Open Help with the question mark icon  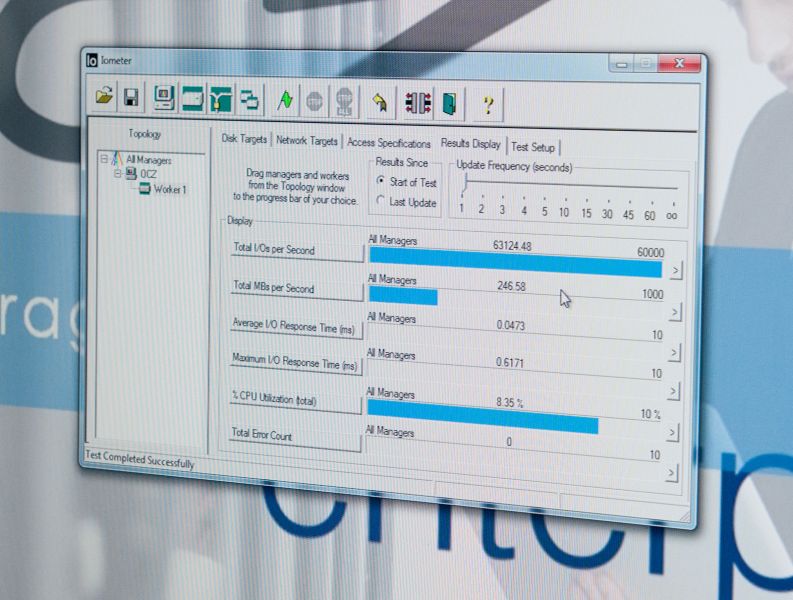point(487,104)
